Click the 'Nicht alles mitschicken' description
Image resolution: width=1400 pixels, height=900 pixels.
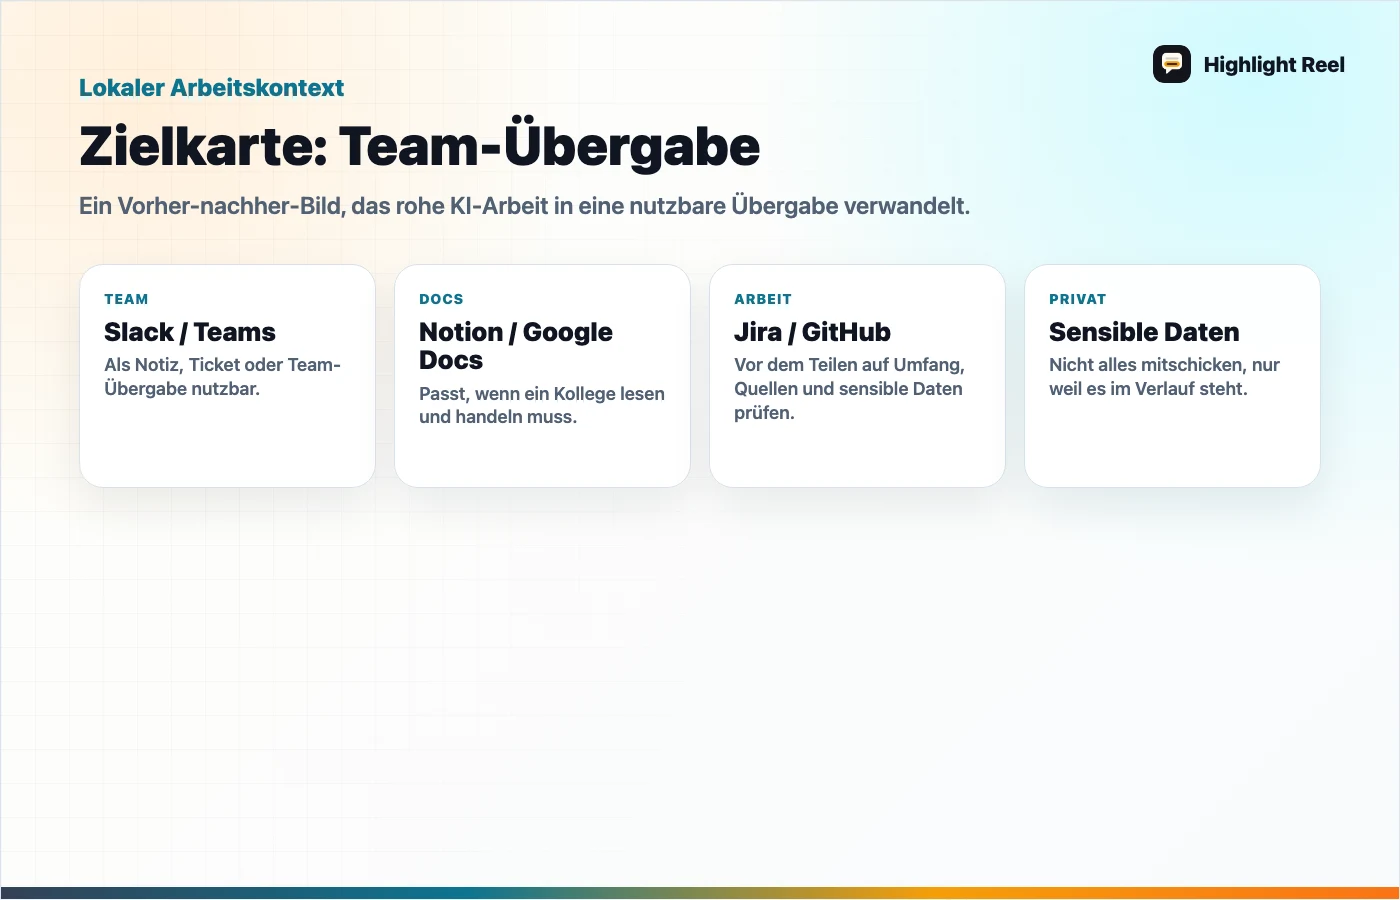[x=1165, y=377]
